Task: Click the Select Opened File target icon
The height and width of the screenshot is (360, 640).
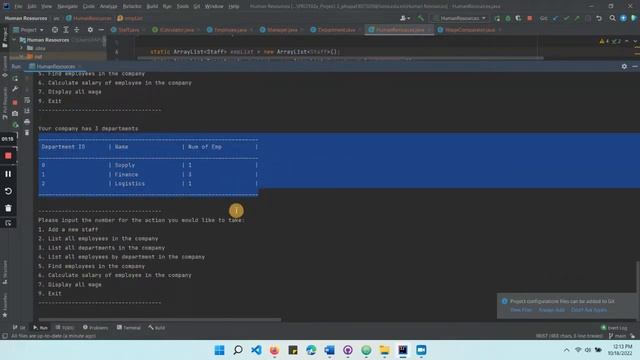Action: [x=55, y=30]
